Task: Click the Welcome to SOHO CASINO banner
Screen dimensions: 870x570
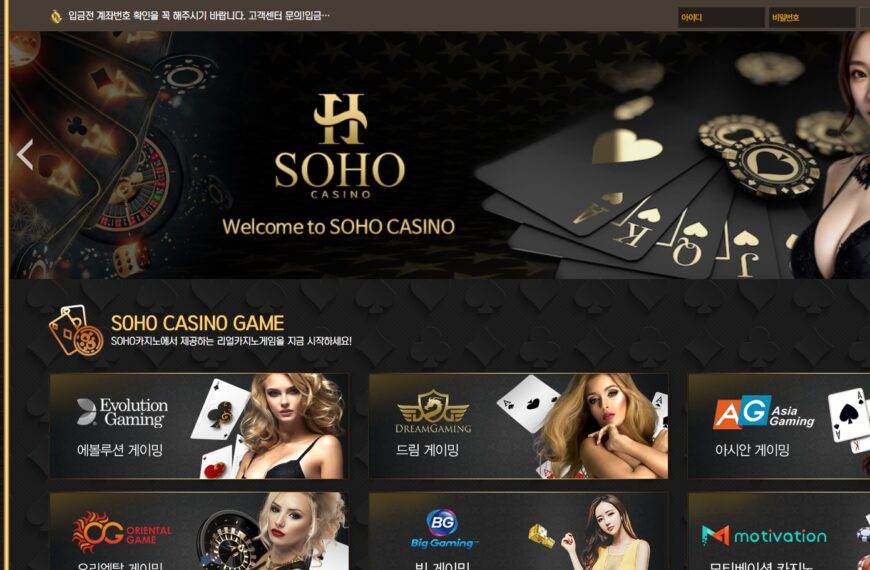Action: (x=439, y=155)
